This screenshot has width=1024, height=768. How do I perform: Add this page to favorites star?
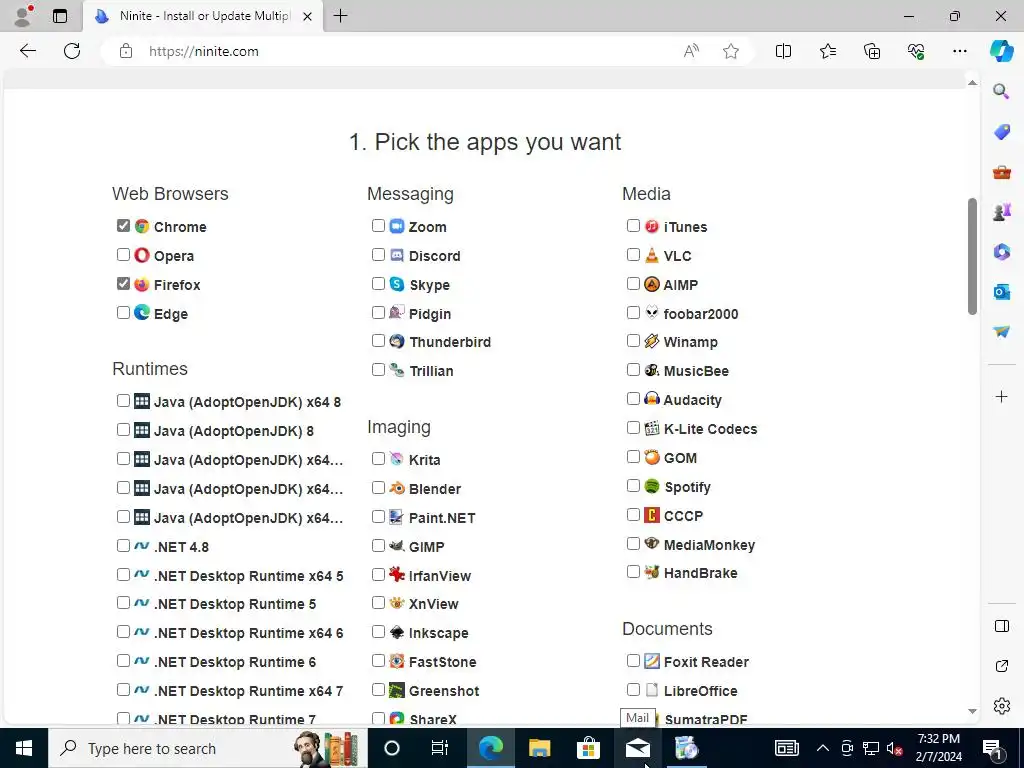(731, 51)
